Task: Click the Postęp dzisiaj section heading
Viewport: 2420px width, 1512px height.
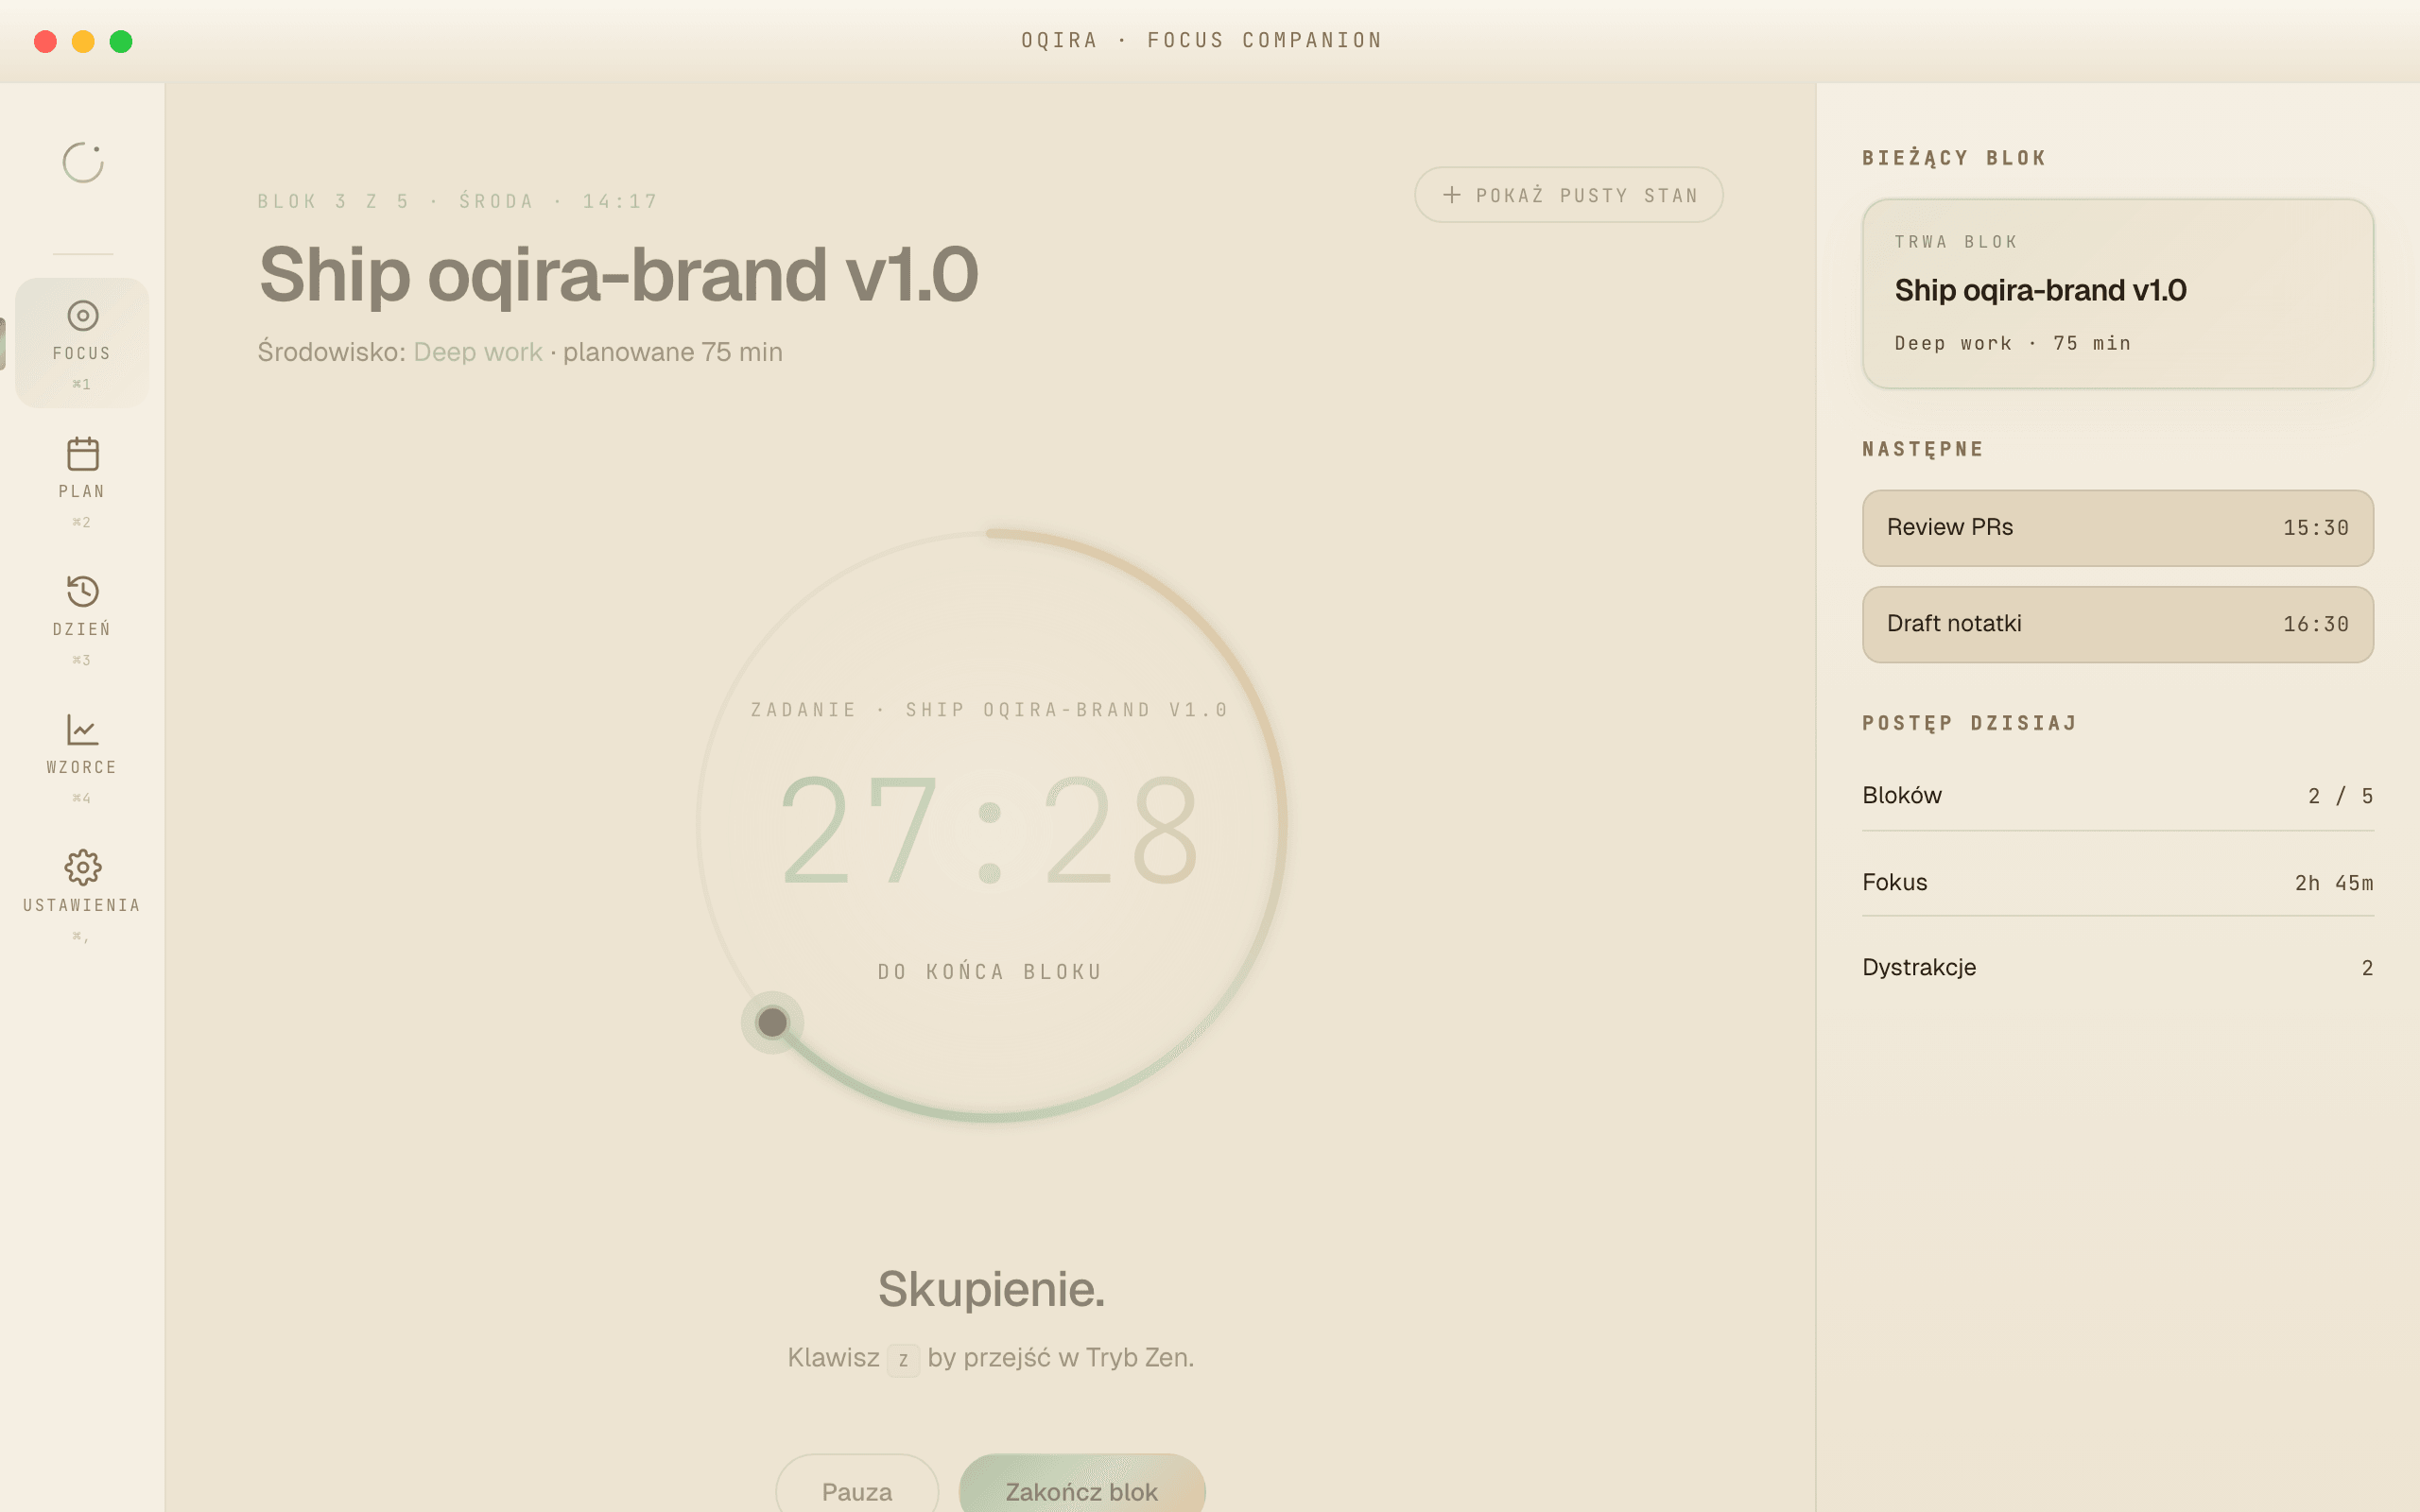Action: pos(1970,723)
